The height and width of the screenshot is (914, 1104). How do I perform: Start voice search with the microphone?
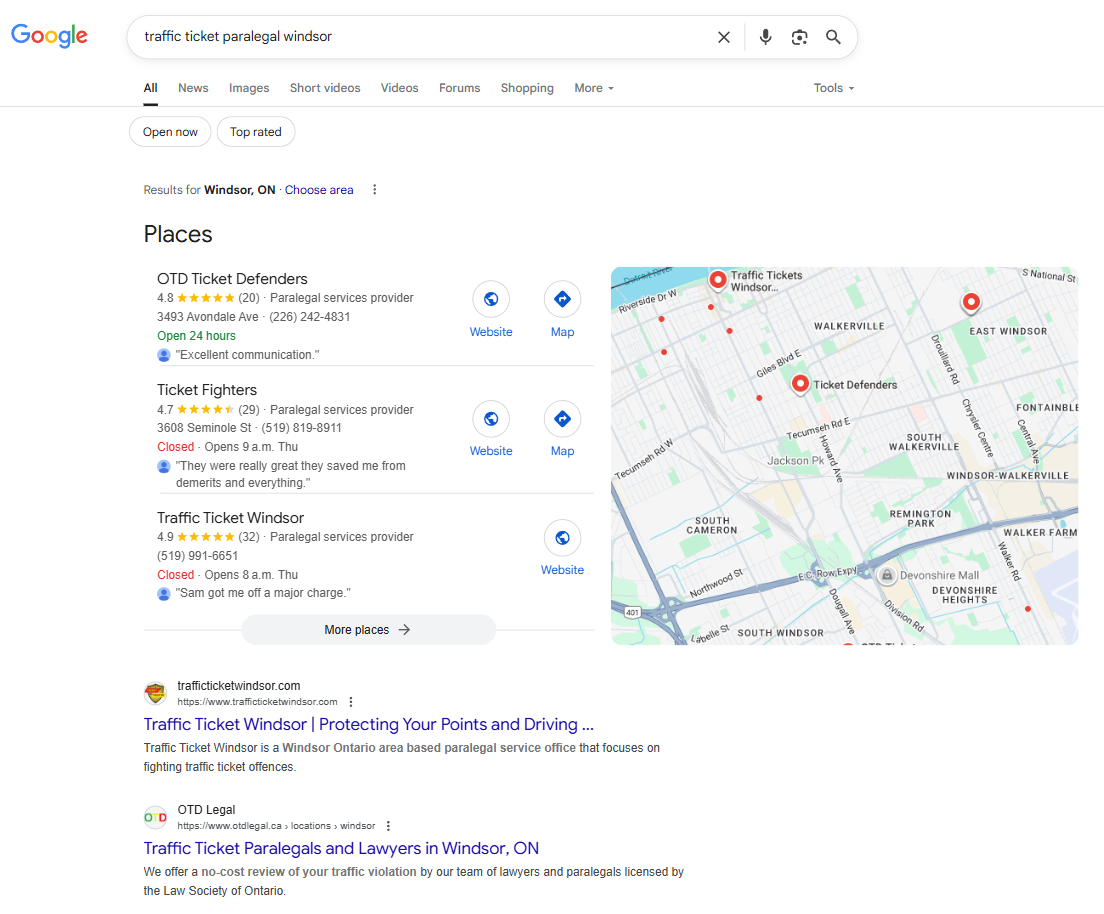(765, 37)
